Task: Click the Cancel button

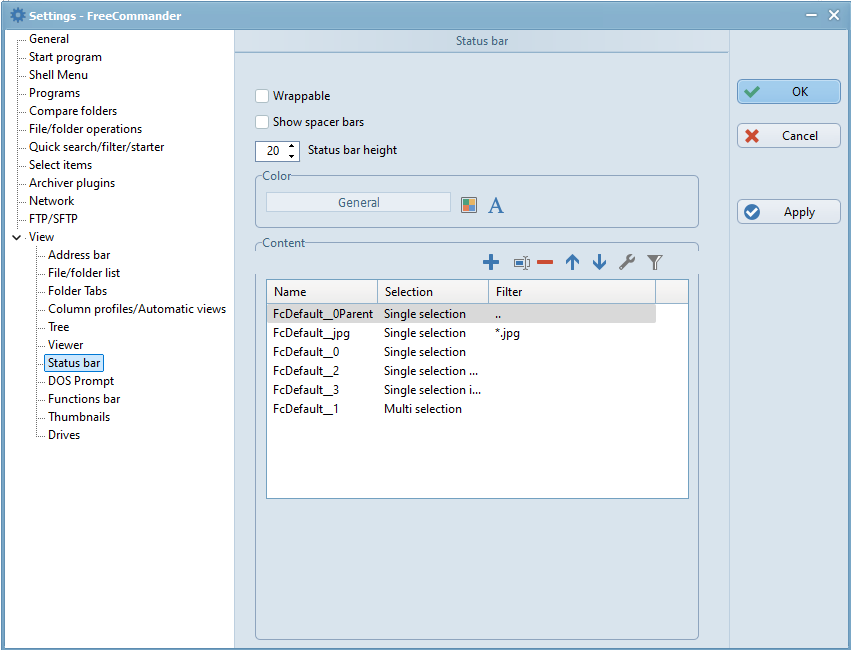Action: [789, 136]
